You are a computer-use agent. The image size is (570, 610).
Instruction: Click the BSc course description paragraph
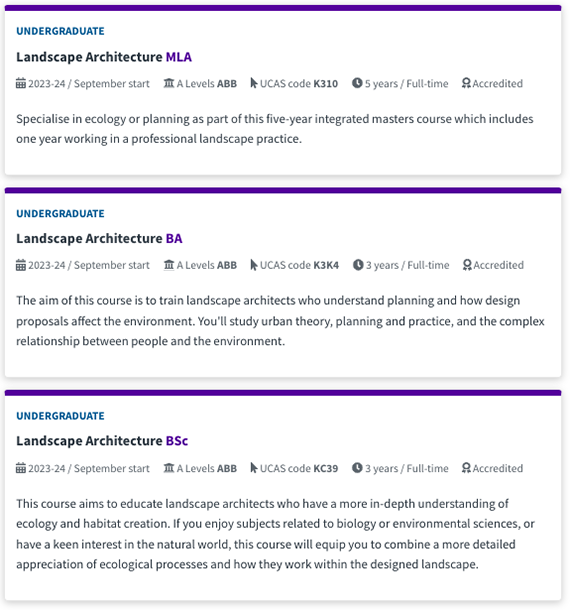pyautogui.click(x=275, y=534)
